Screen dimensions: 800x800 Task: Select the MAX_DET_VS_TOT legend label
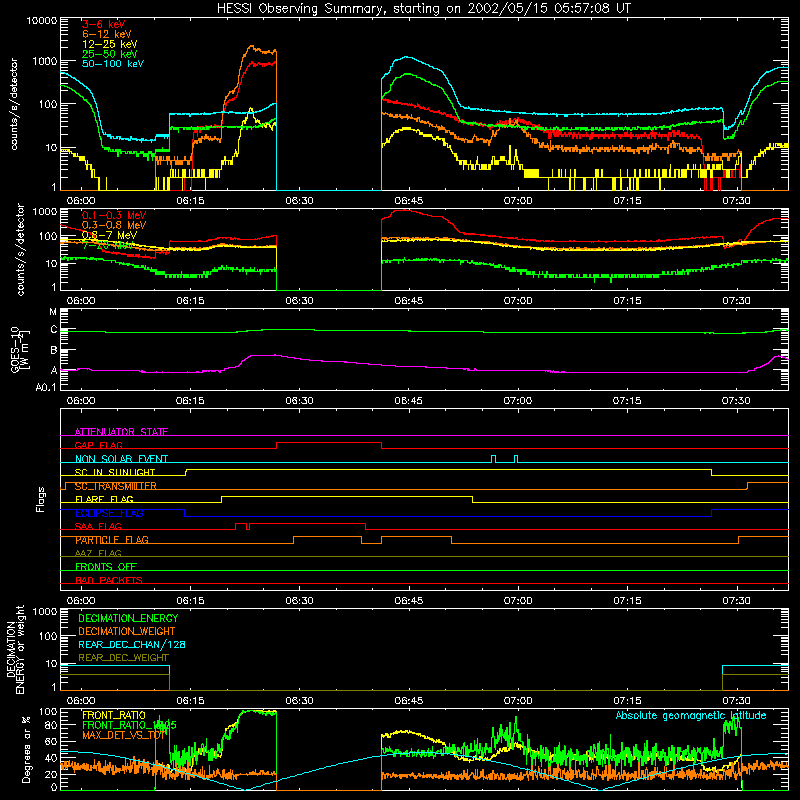[124, 735]
